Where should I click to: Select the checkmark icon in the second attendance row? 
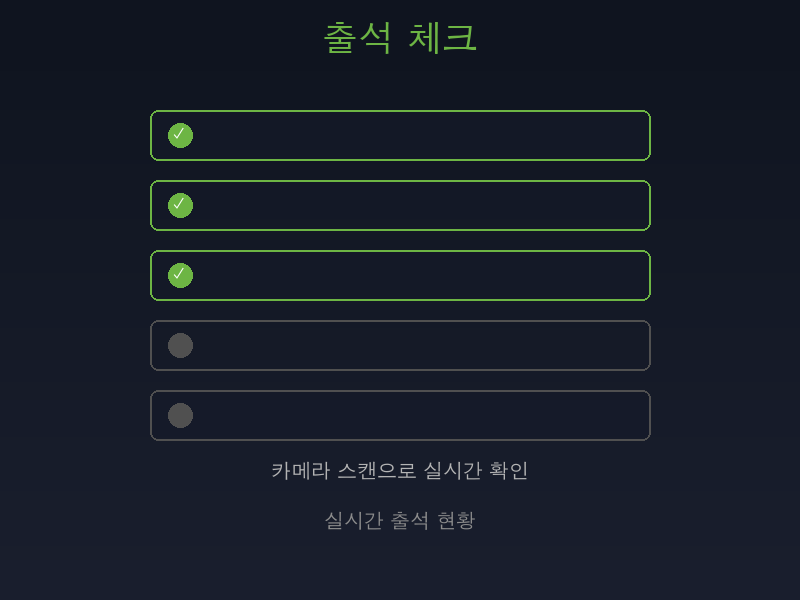tap(180, 205)
